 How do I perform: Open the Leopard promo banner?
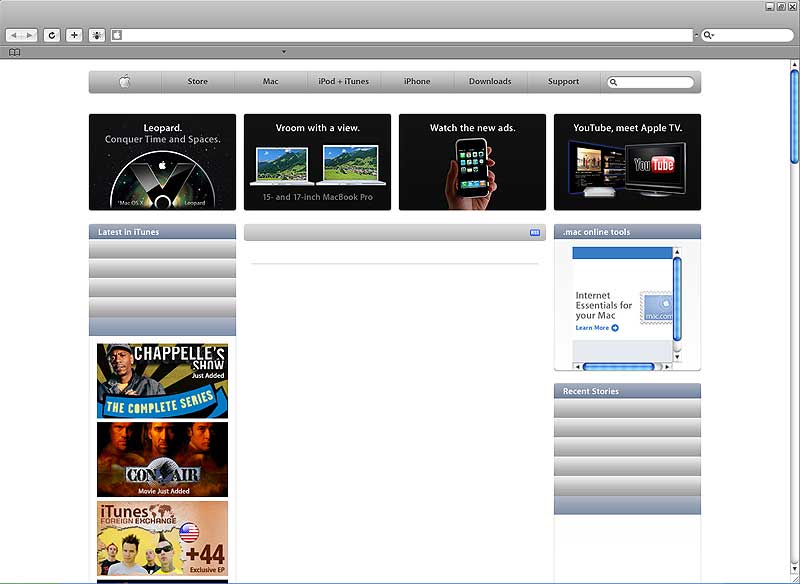(x=162, y=162)
